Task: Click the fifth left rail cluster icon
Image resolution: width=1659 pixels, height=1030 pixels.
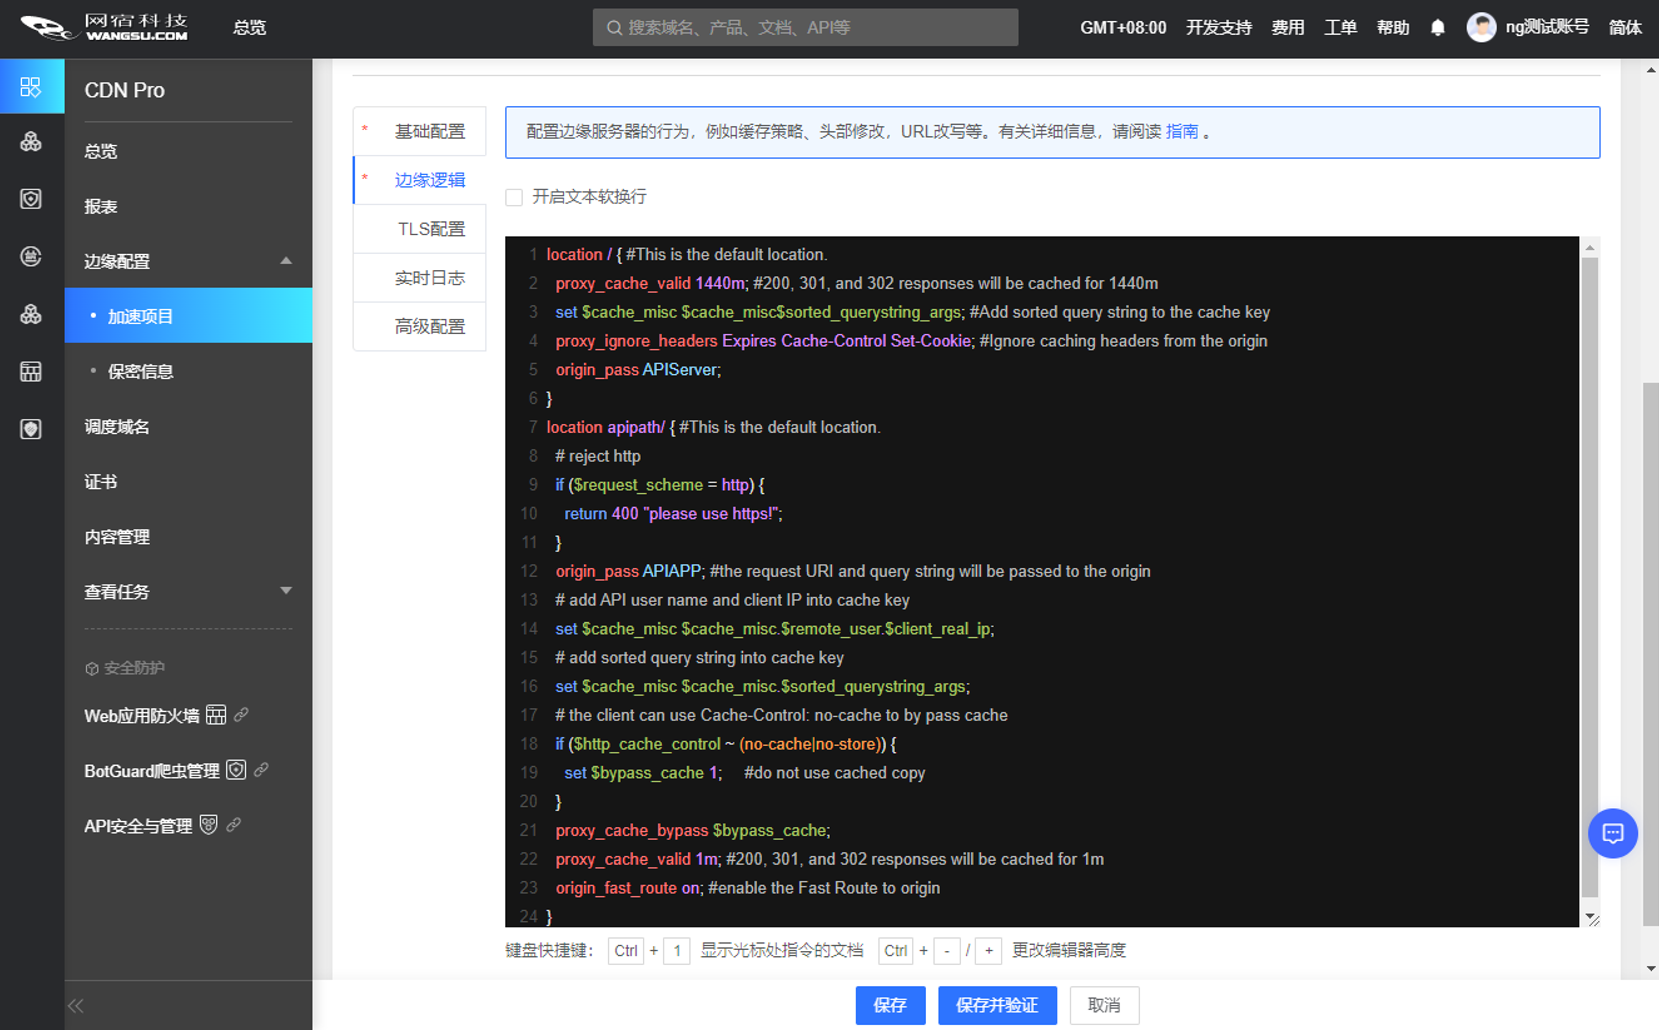Action: tap(31, 314)
